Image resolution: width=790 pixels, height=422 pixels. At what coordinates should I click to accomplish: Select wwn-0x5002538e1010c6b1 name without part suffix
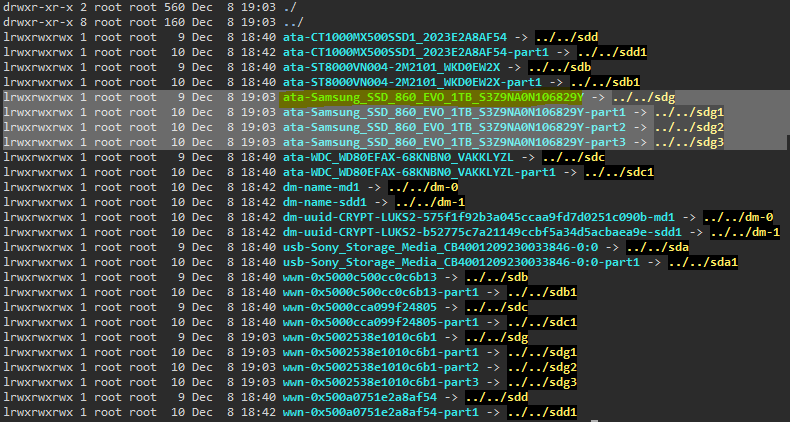(360, 337)
